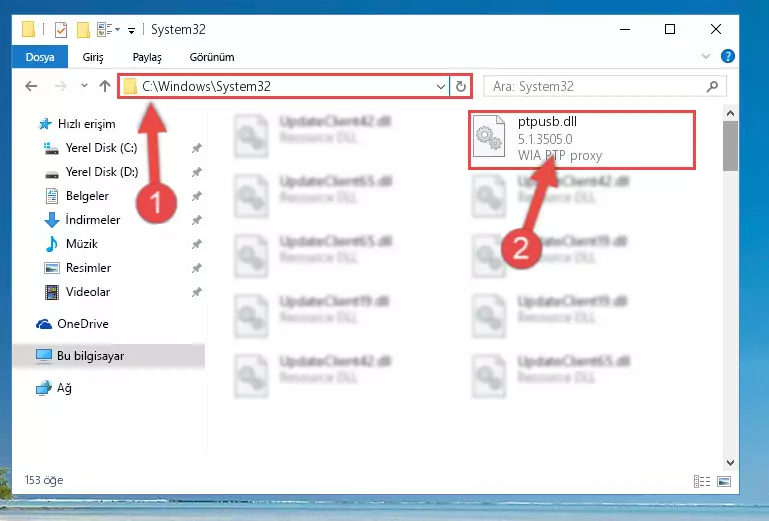This screenshot has height=521, width=769.
Task: Click the ptpusb.dll gear file icon
Action: pyautogui.click(x=489, y=136)
